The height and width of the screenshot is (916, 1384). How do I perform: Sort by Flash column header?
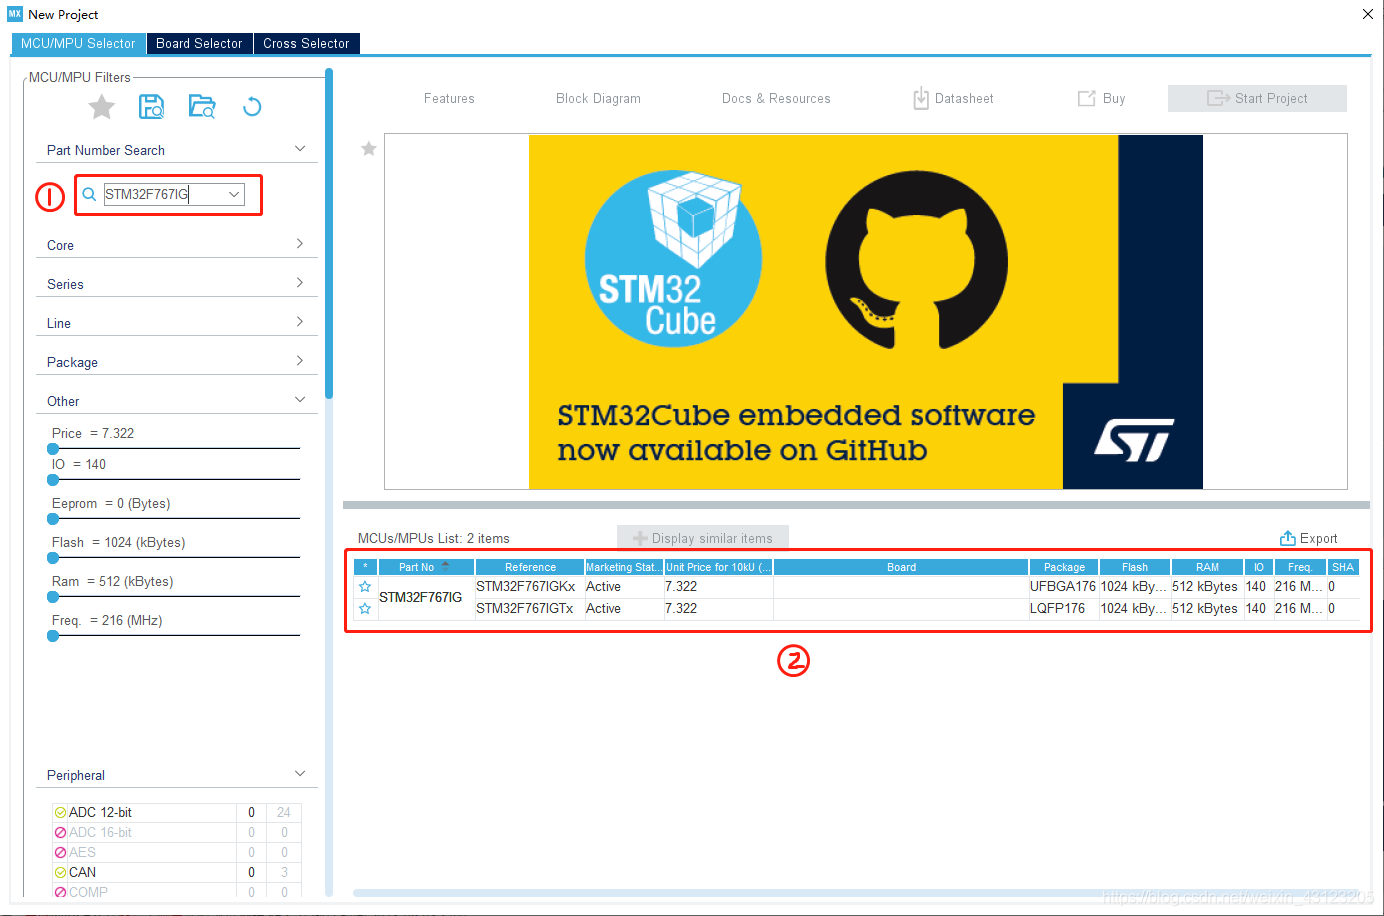(1135, 567)
